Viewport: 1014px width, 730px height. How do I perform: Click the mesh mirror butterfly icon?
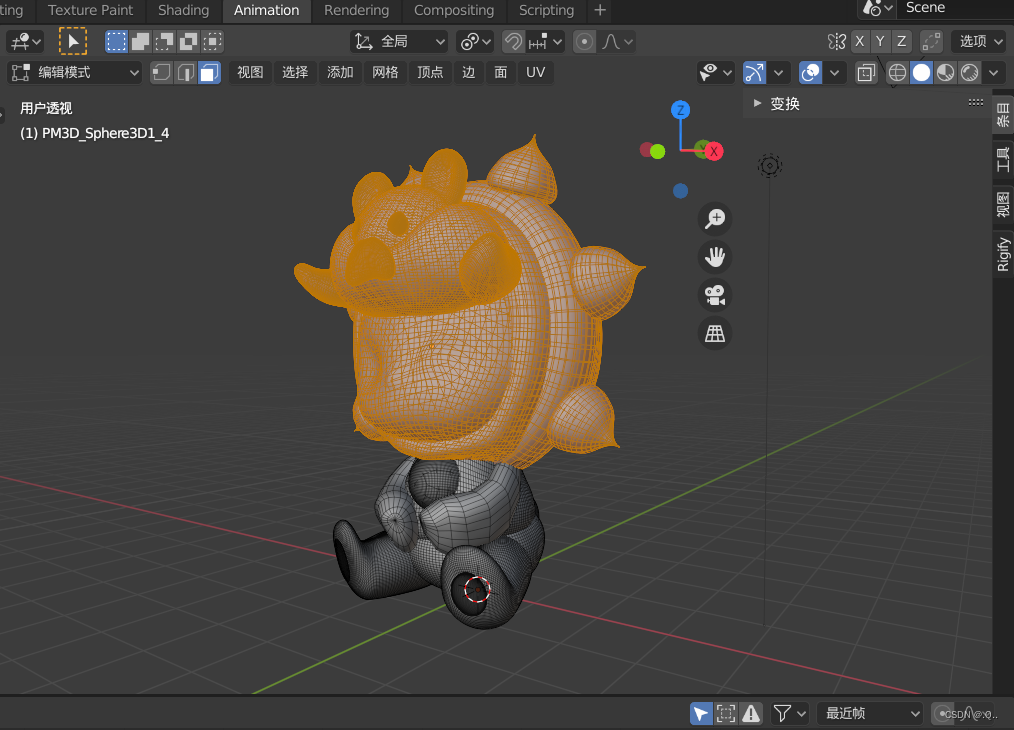click(837, 41)
